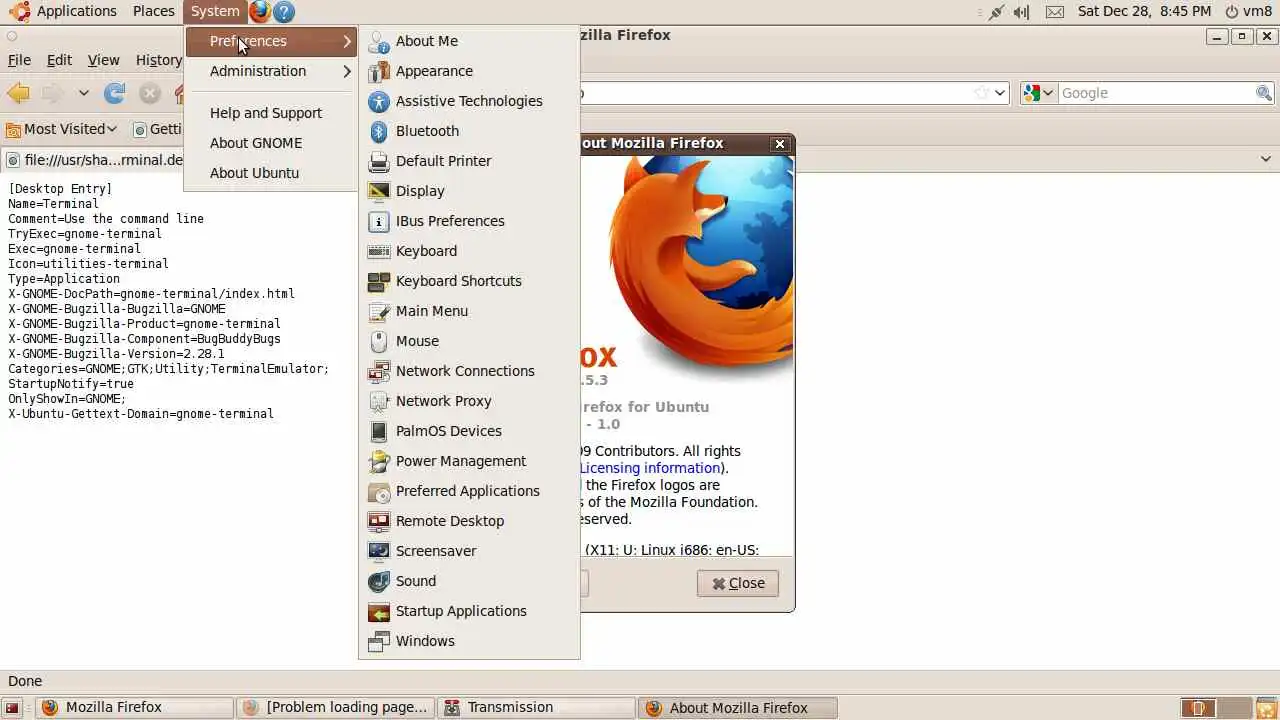
Task: Expand the Preferences submenu
Action: pos(271,41)
